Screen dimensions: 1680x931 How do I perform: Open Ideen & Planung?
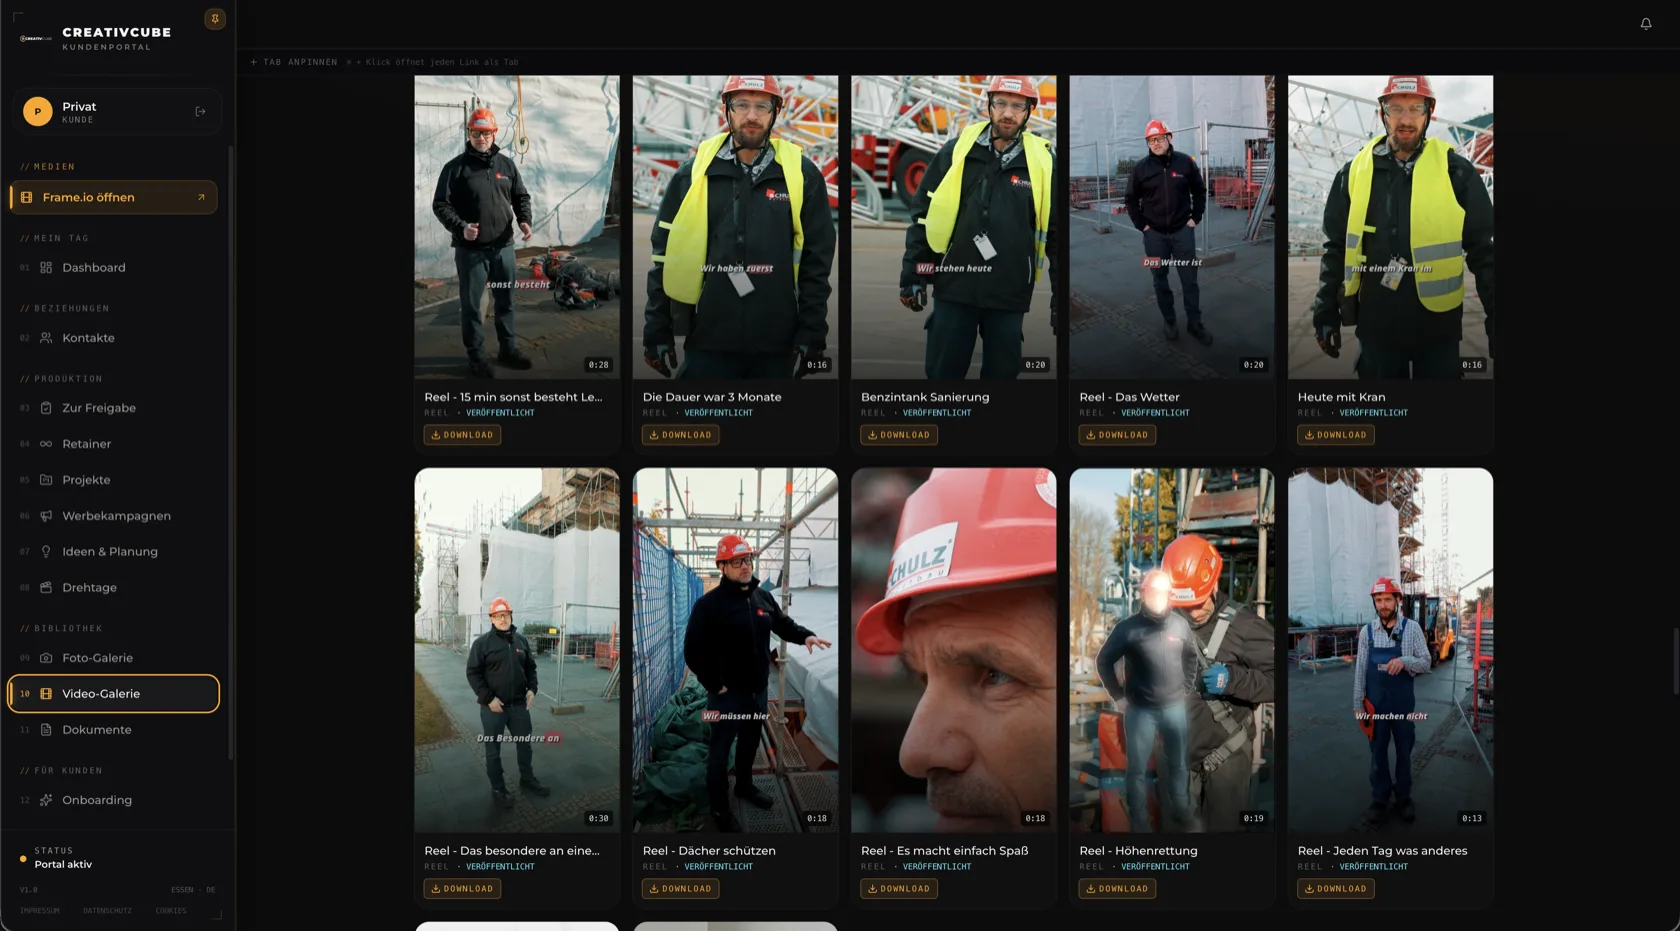click(x=113, y=552)
